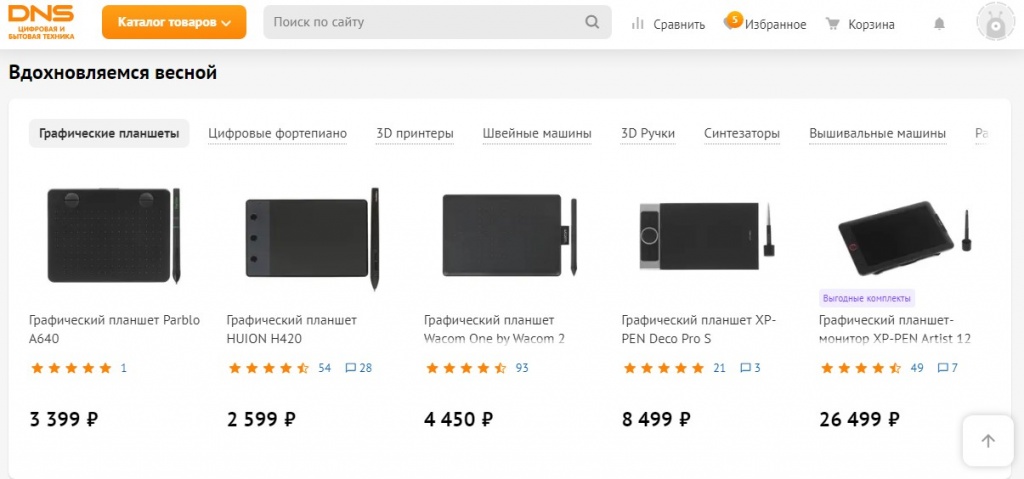Open Wacom One by Wacom 2 link
Image resolution: width=1024 pixels, height=479 pixels.
[x=494, y=329]
